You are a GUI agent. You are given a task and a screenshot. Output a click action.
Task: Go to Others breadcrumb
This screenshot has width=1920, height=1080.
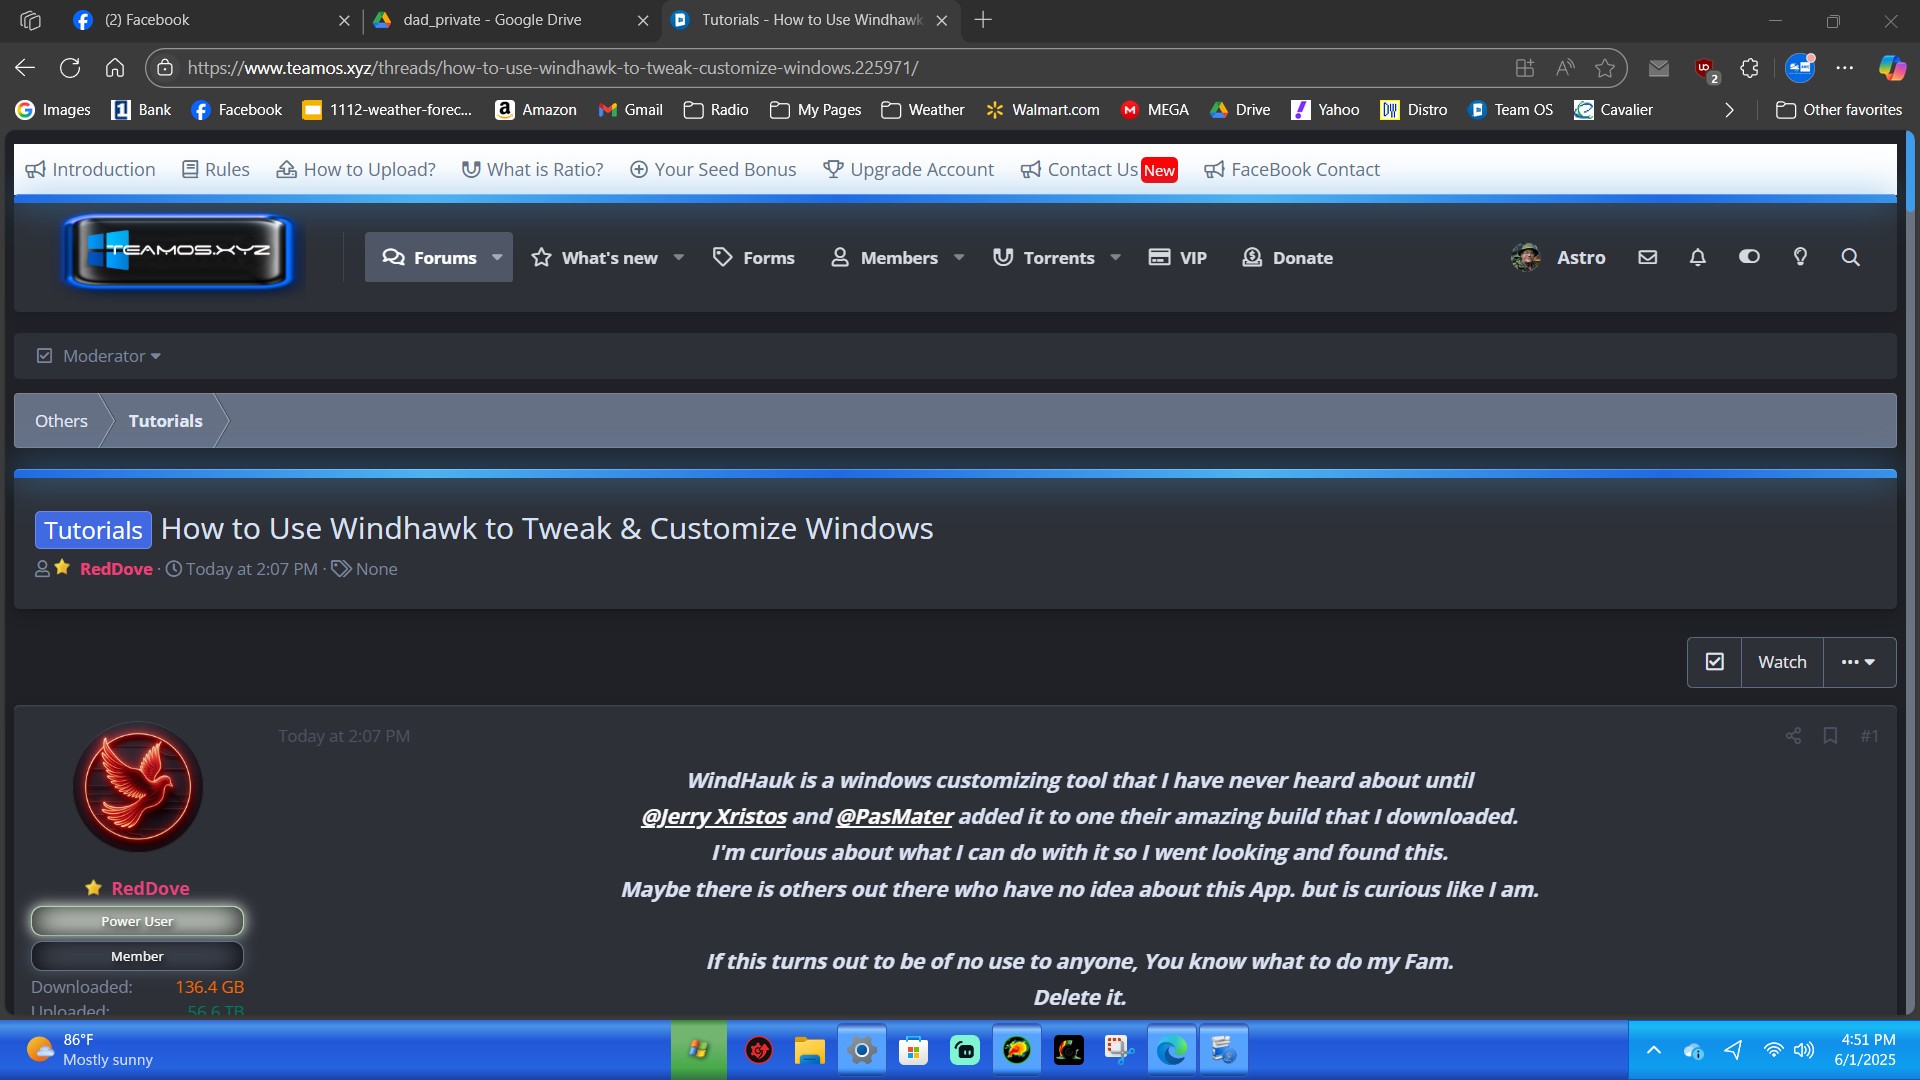61,421
